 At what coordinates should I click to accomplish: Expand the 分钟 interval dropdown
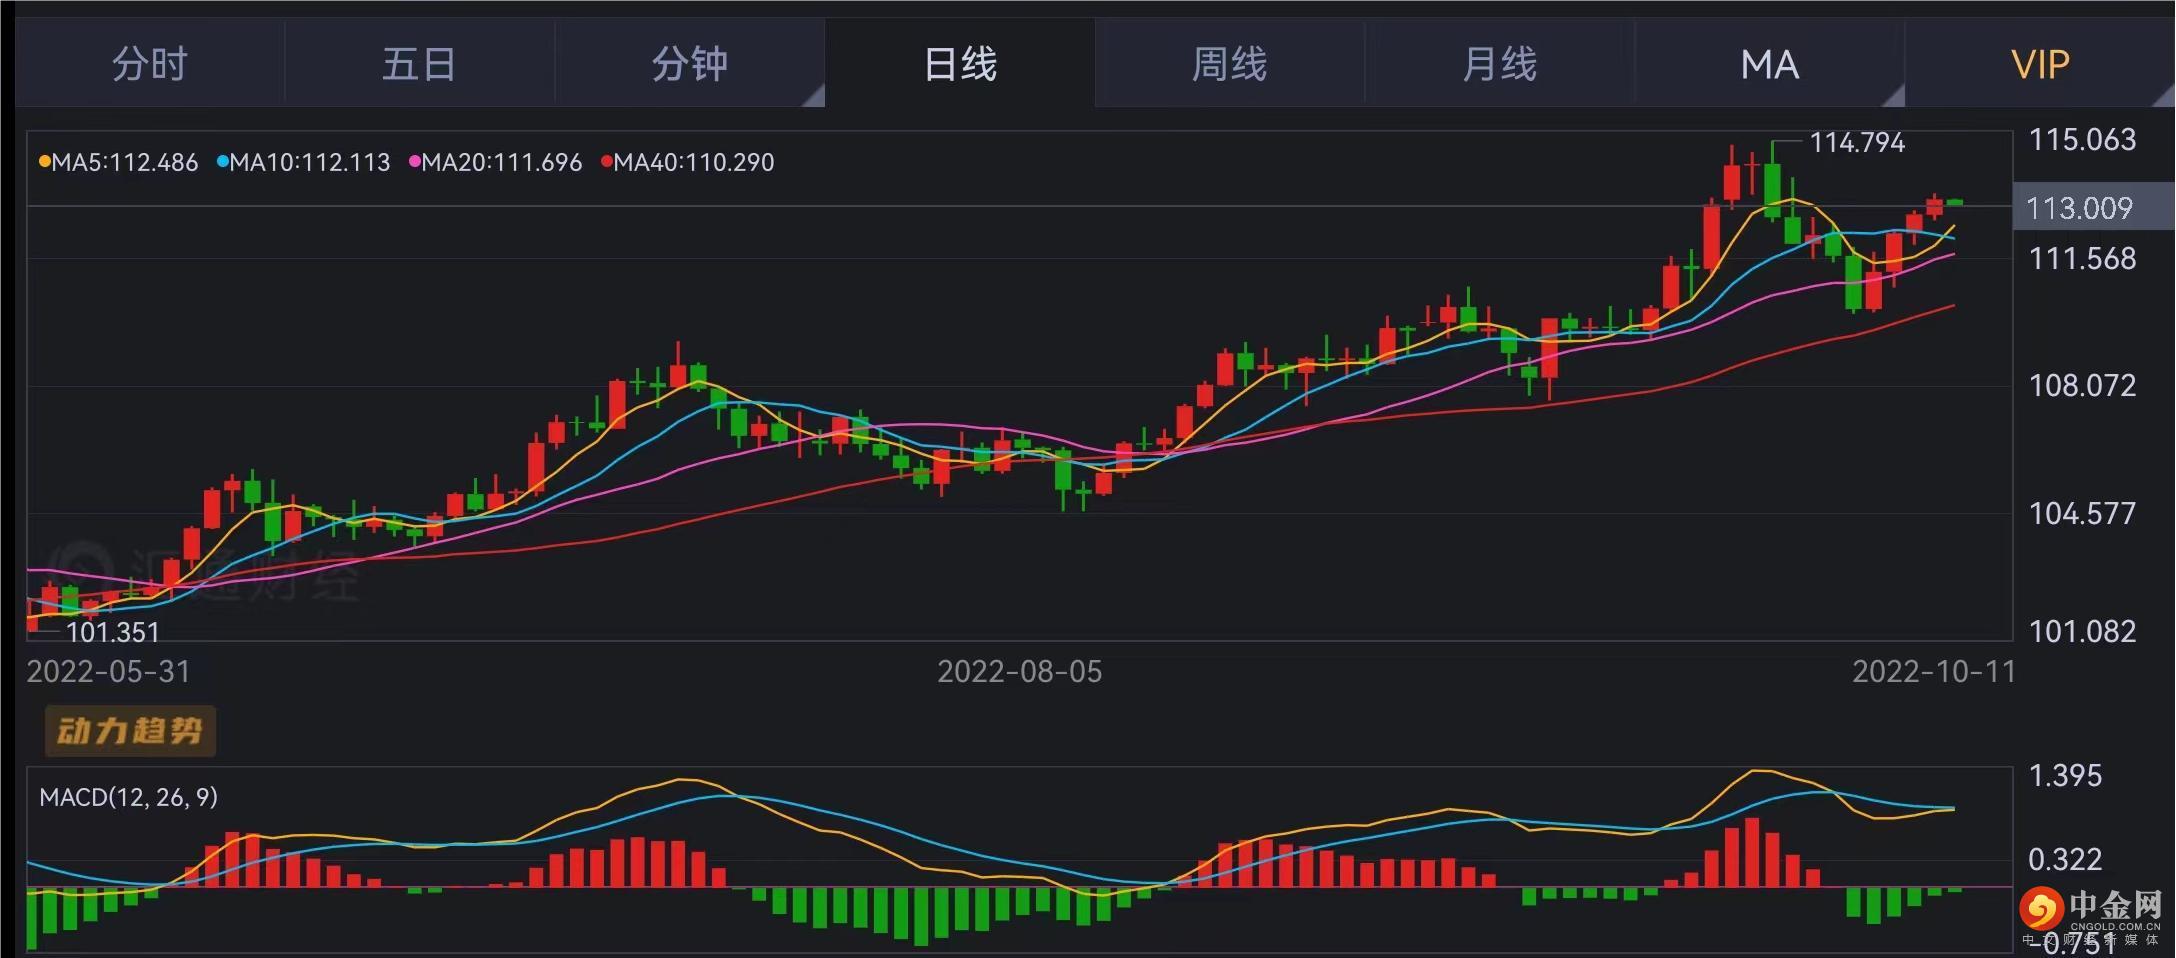[690, 64]
